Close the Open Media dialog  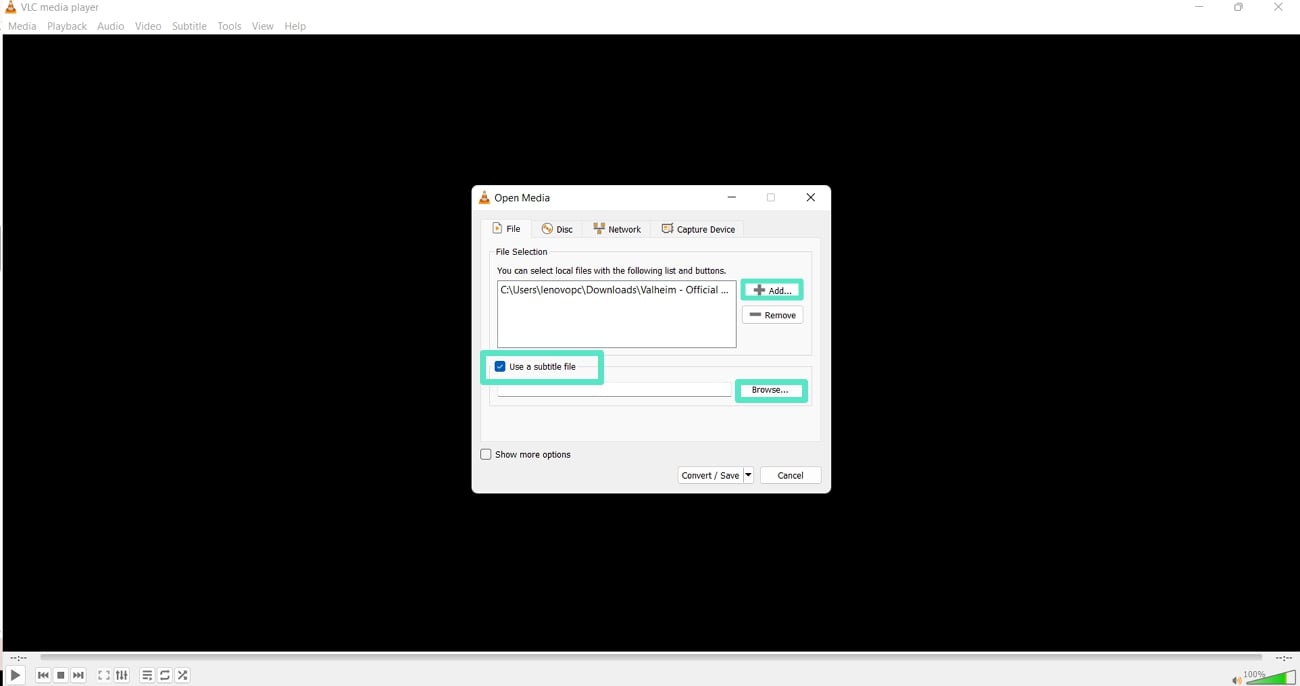coord(811,198)
